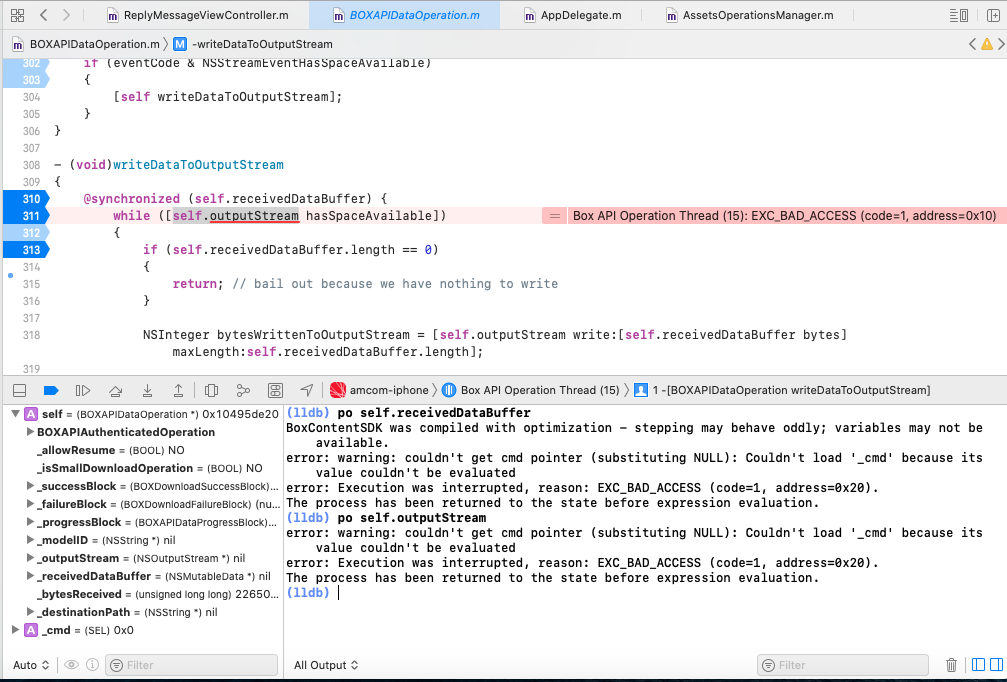Toggle breakpoint activation in the debug bar
Viewport: 1007px width, 682px height.
coord(51,390)
